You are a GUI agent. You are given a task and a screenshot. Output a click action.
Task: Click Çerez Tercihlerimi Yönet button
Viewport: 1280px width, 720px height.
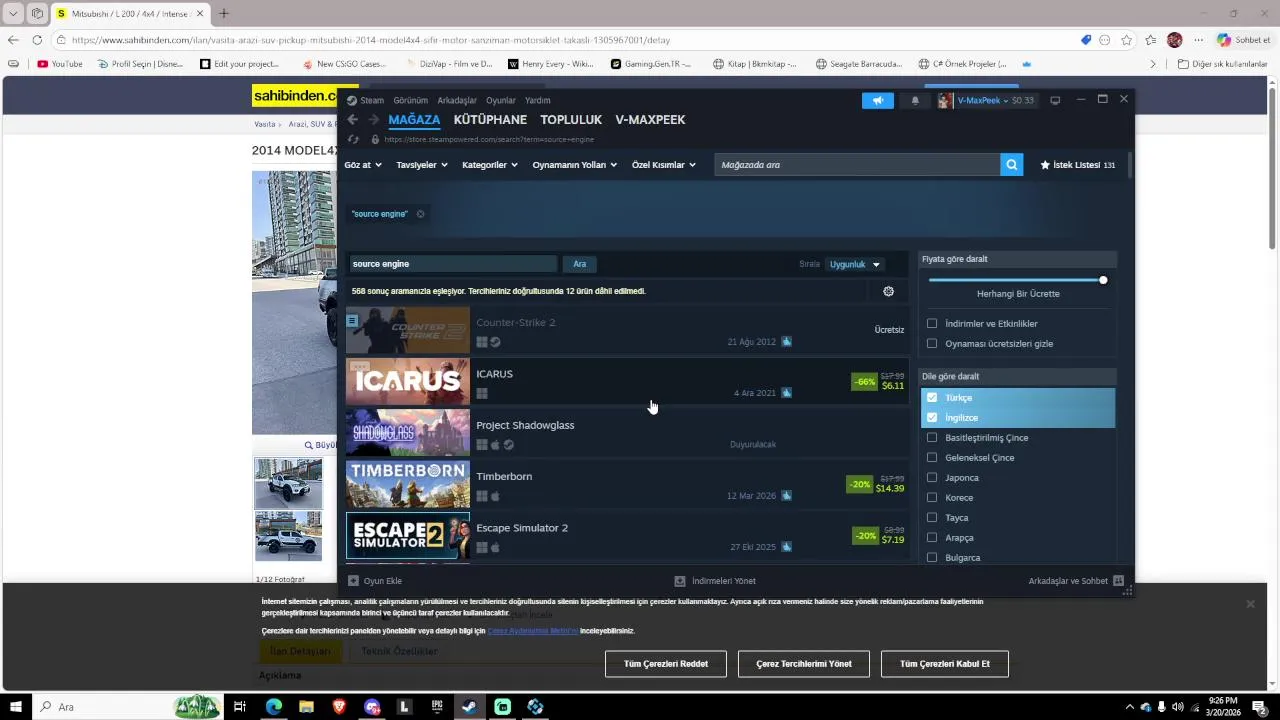804,664
